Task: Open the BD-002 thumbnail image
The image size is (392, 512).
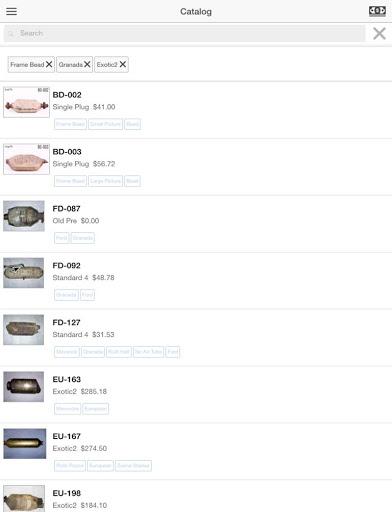Action: point(26,102)
